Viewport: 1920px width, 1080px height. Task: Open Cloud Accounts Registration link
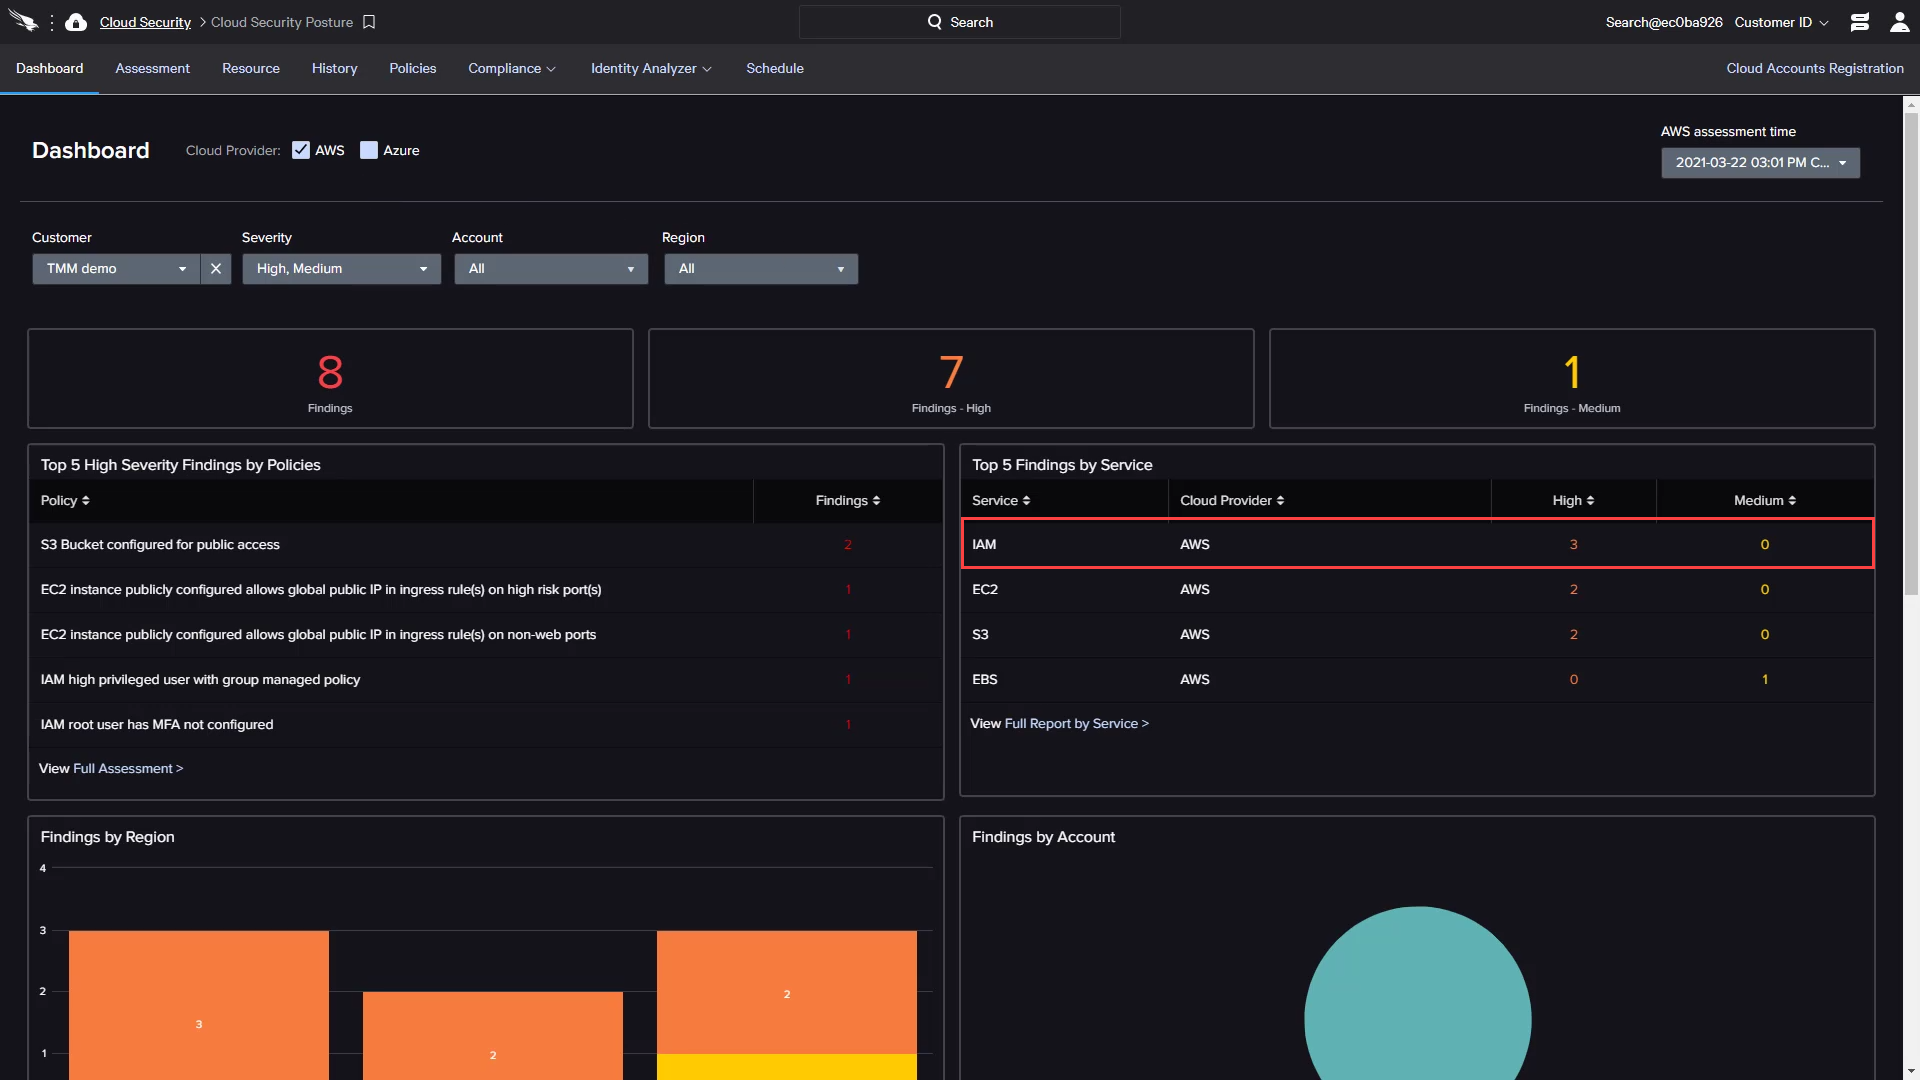tap(1815, 69)
